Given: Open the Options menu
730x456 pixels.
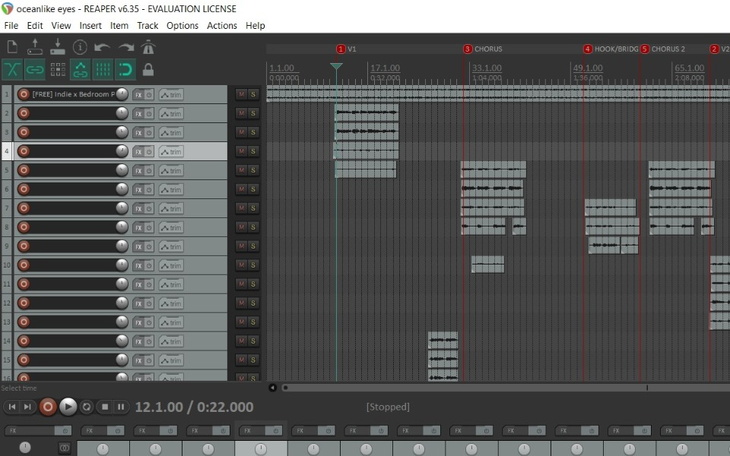Looking at the screenshot, I should 182,25.
